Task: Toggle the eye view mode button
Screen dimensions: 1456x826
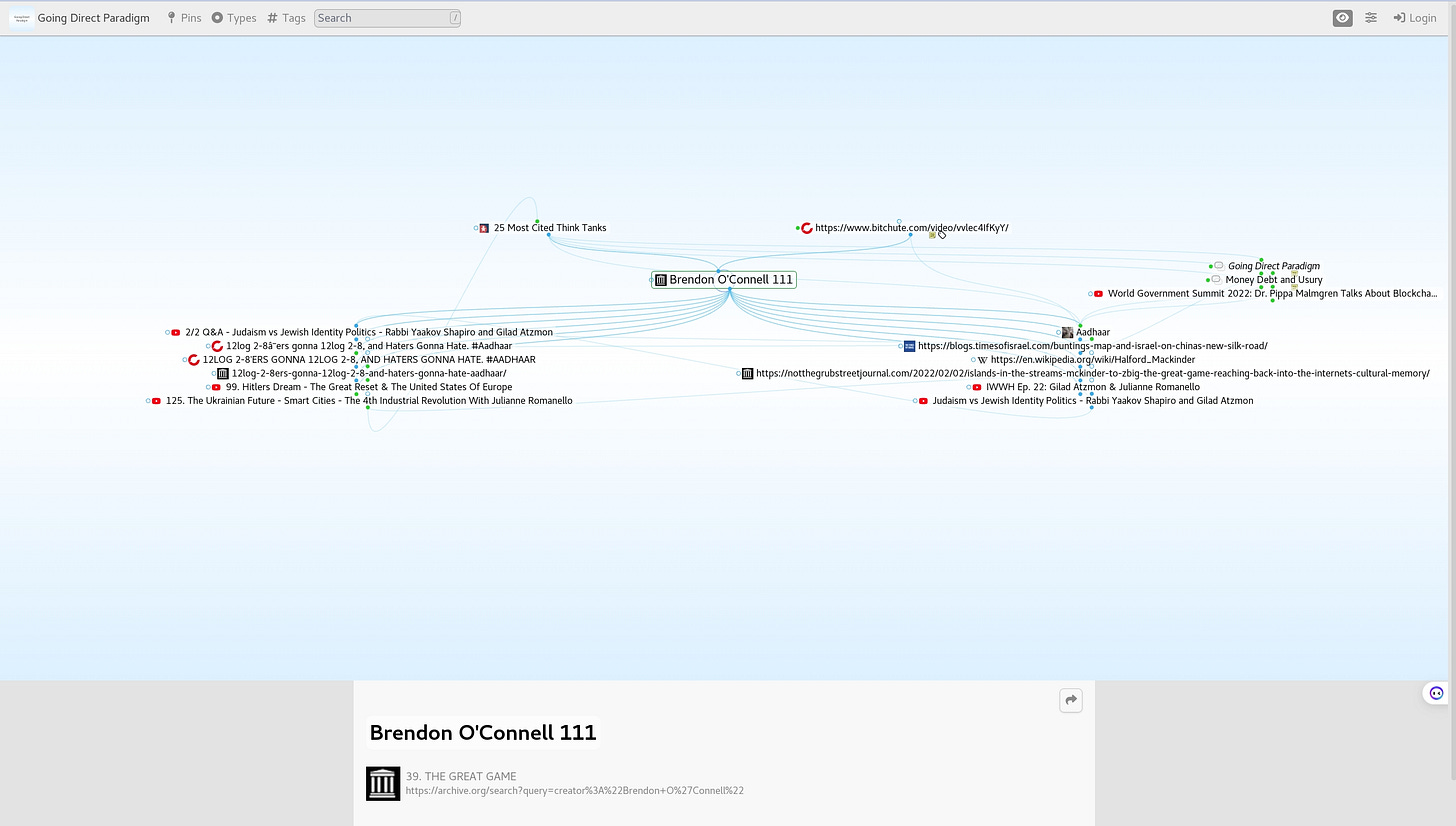Action: 1343,18
